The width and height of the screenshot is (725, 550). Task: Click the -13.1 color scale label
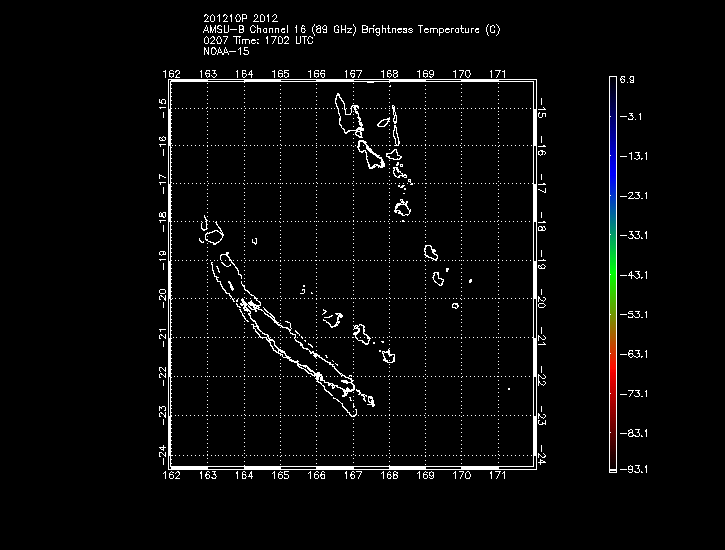coord(634,156)
